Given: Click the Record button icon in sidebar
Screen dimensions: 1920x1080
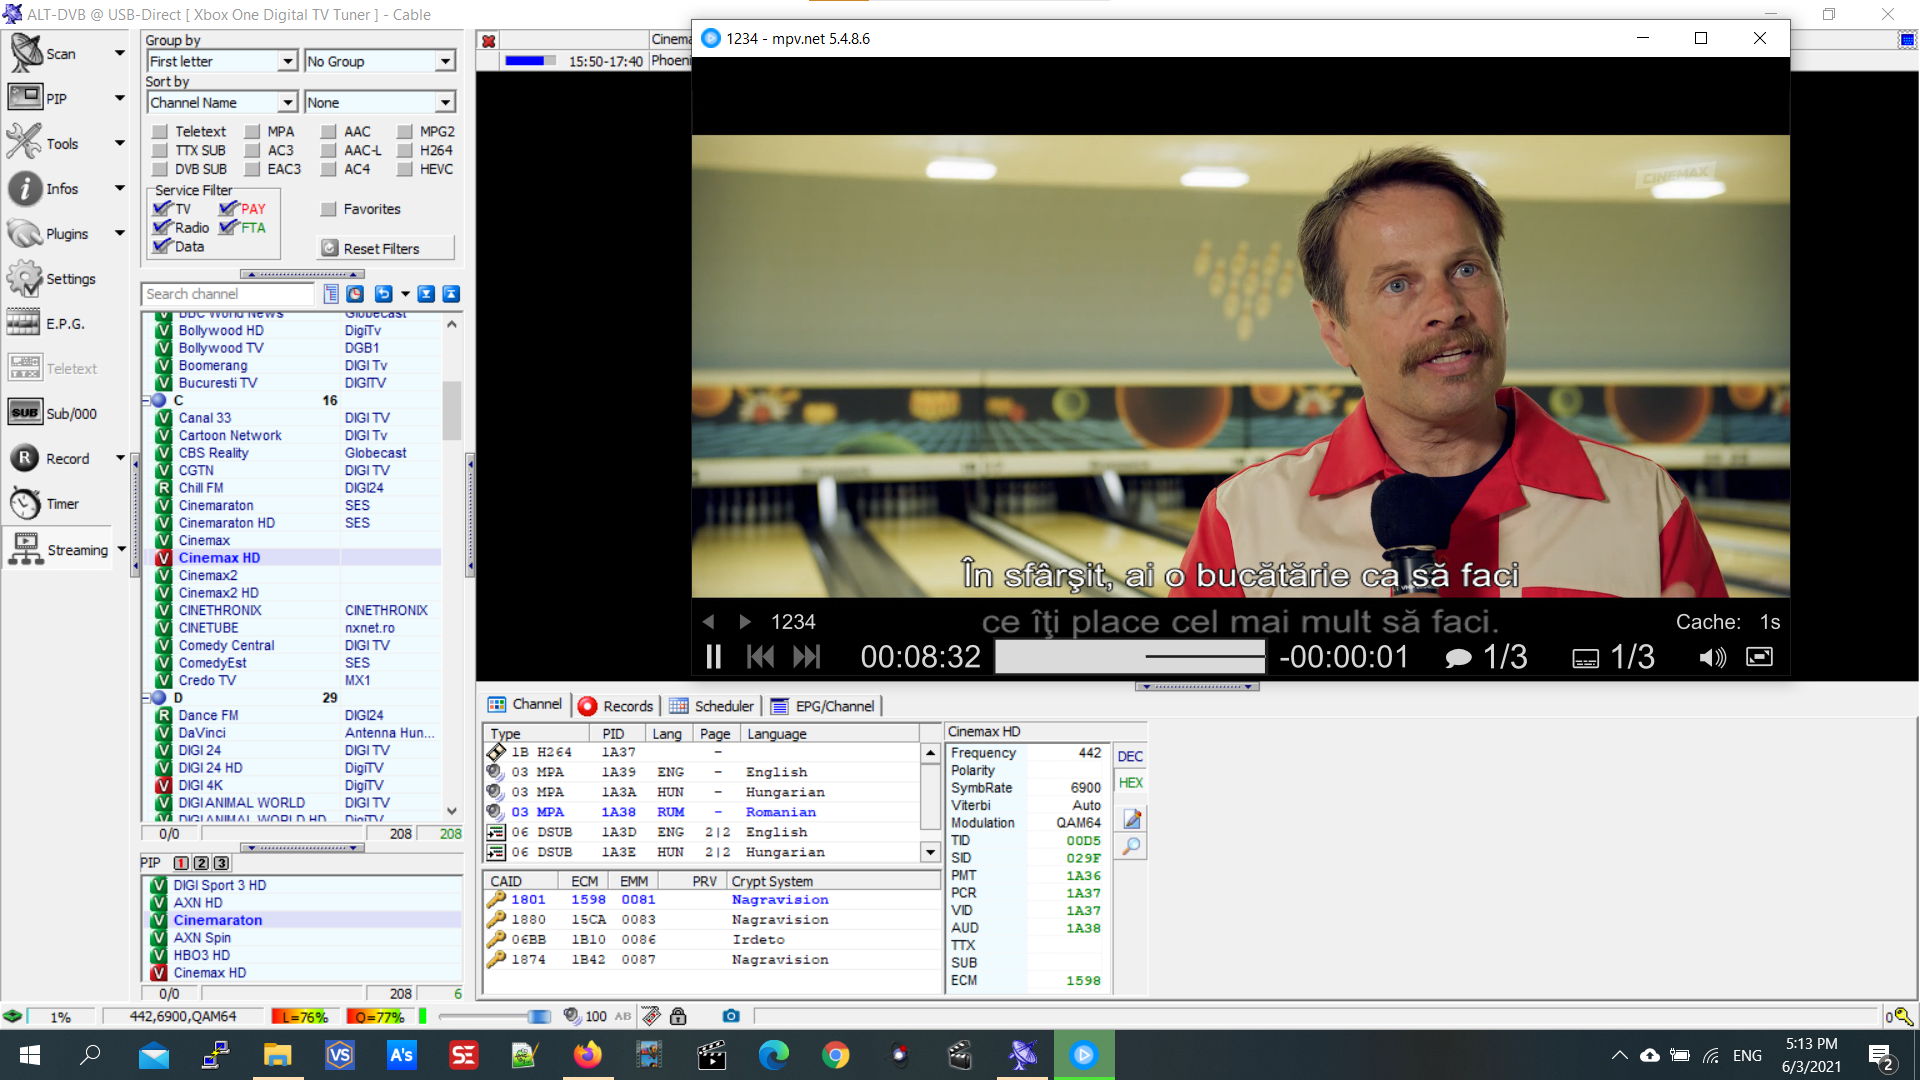Looking at the screenshot, I should coord(24,458).
